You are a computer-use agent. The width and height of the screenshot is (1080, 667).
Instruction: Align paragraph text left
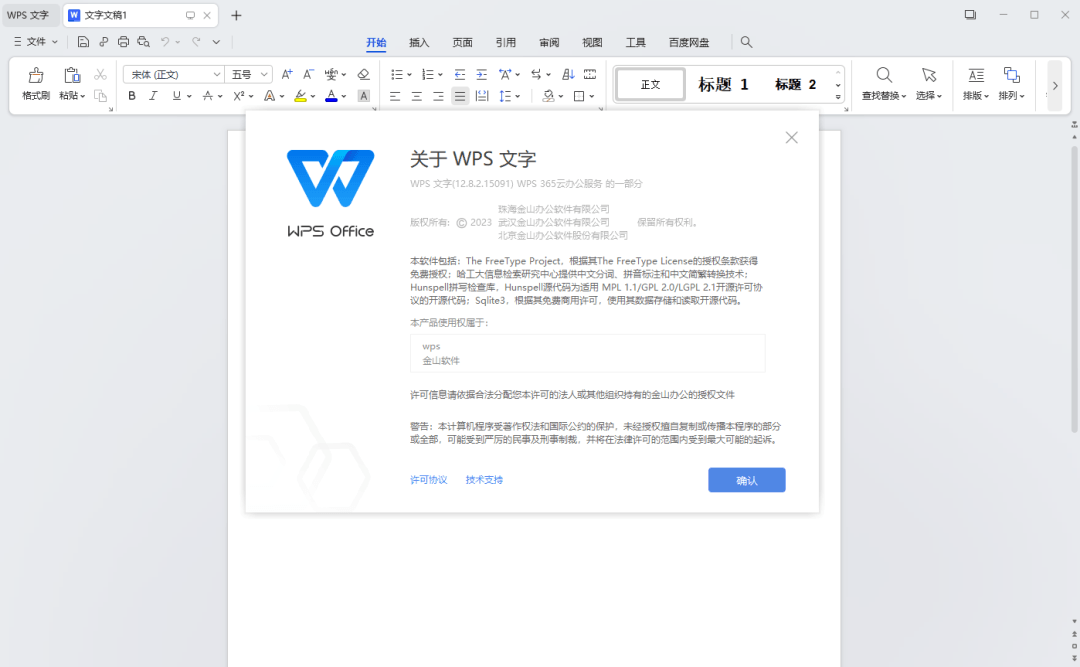coord(395,96)
